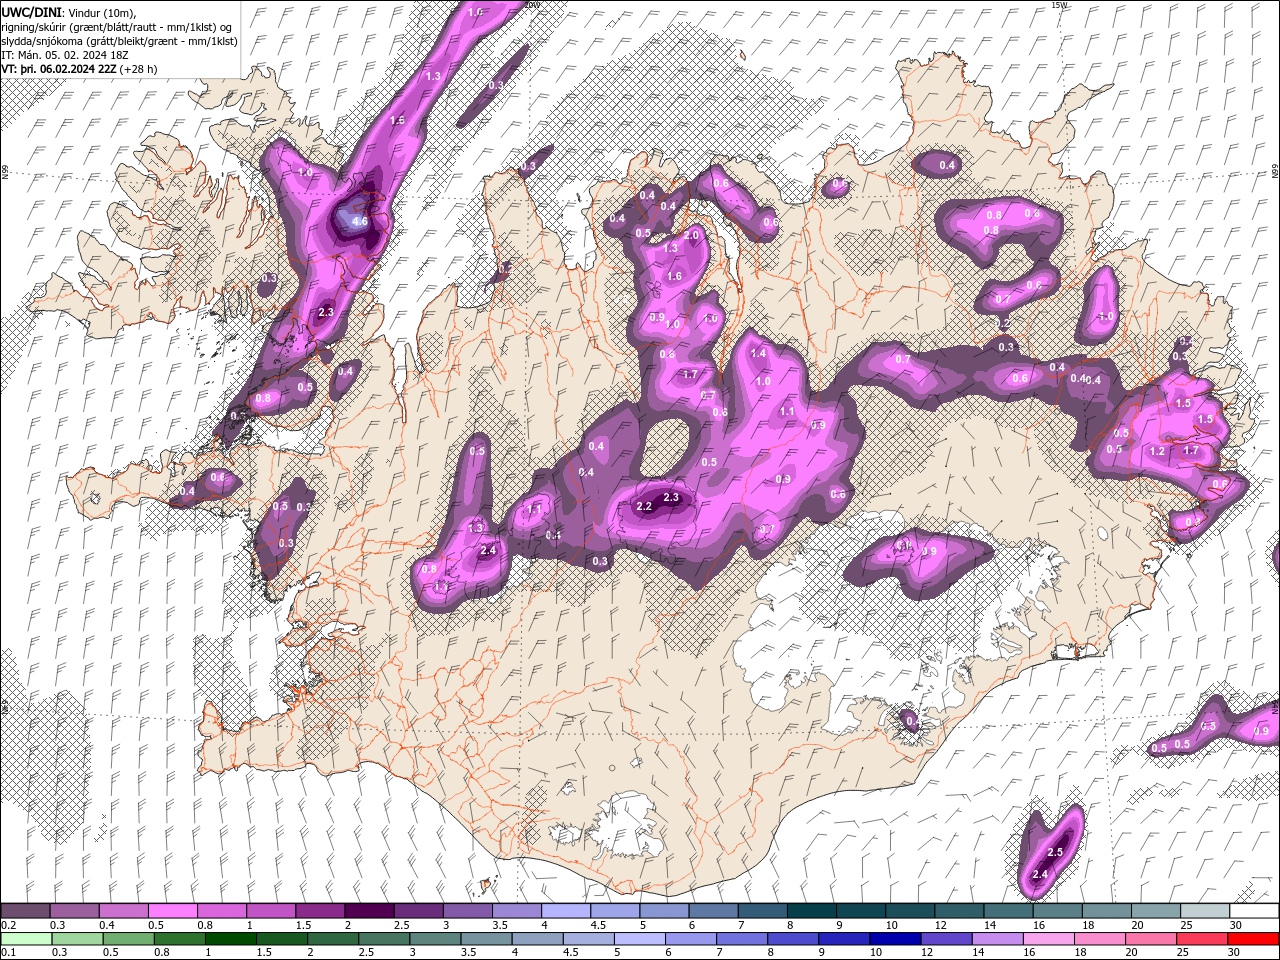
Task: Click the 'IT: Mán. 05. 02. 2024 18Z' line
Action: click(64, 54)
